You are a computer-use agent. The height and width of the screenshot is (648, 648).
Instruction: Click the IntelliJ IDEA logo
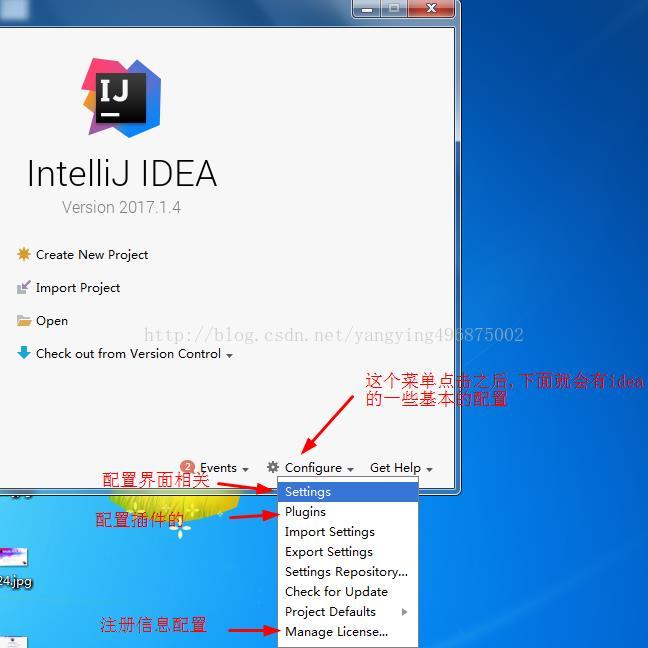point(121,98)
